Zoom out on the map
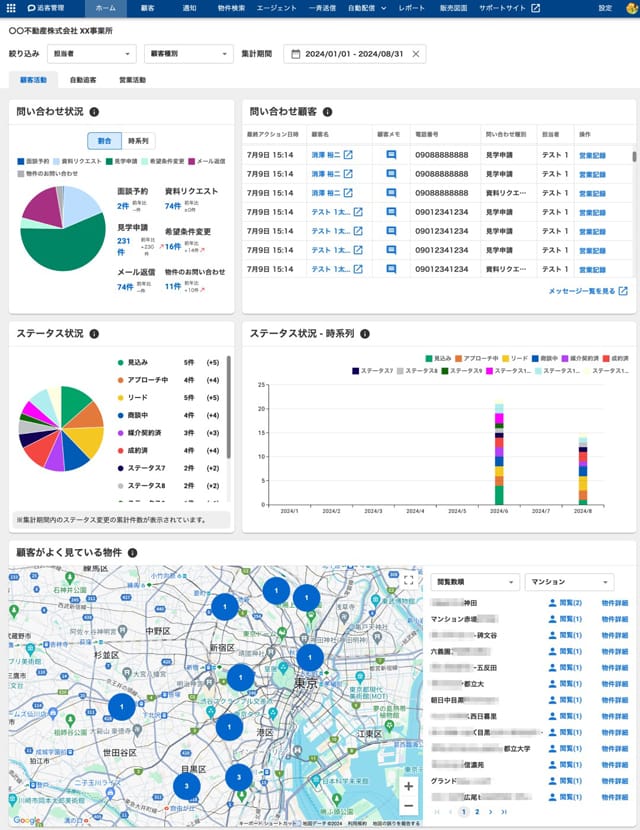The width and height of the screenshot is (640, 830). point(408,806)
